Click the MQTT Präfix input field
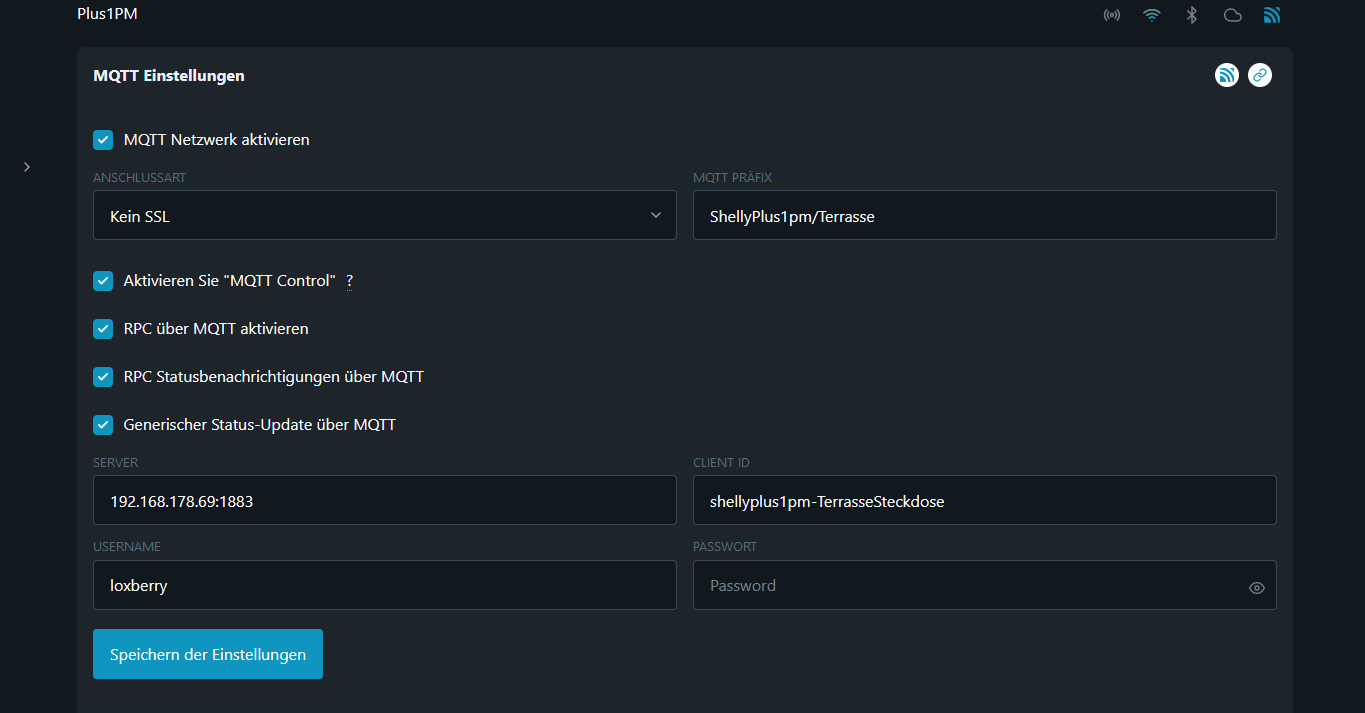 [x=984, y=215]
